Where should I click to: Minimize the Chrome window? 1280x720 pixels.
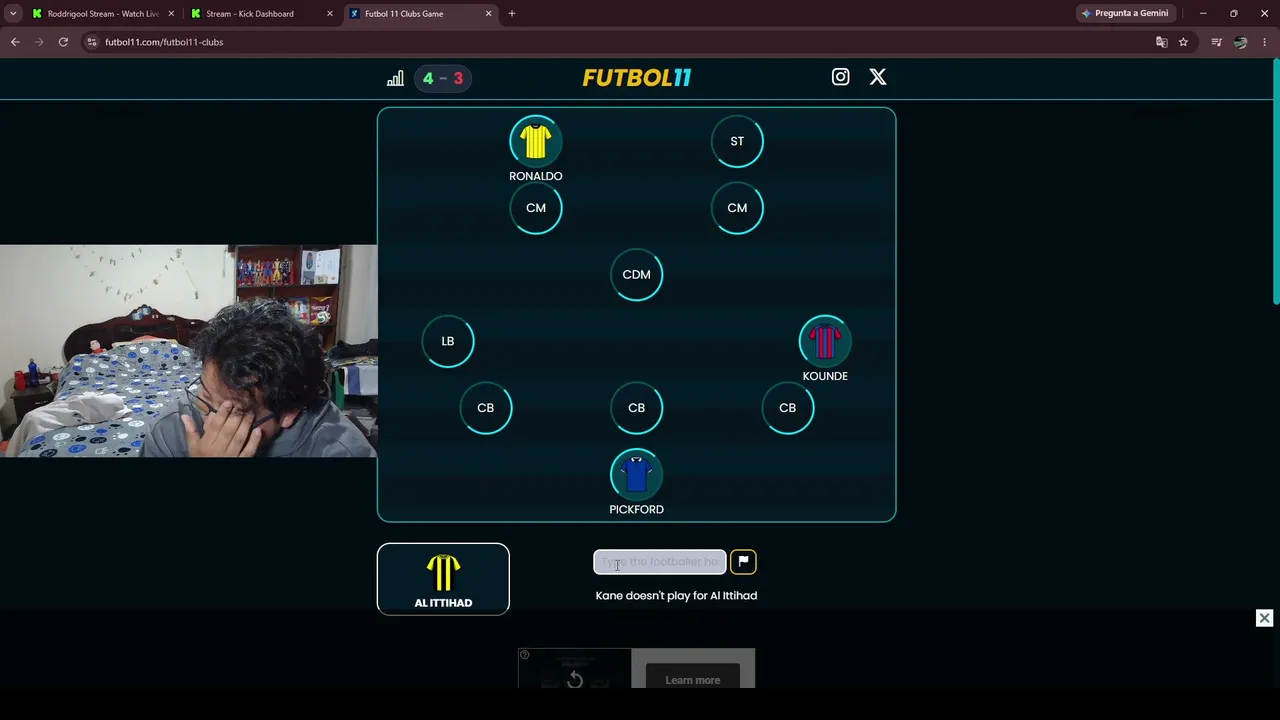[1203, 14]
